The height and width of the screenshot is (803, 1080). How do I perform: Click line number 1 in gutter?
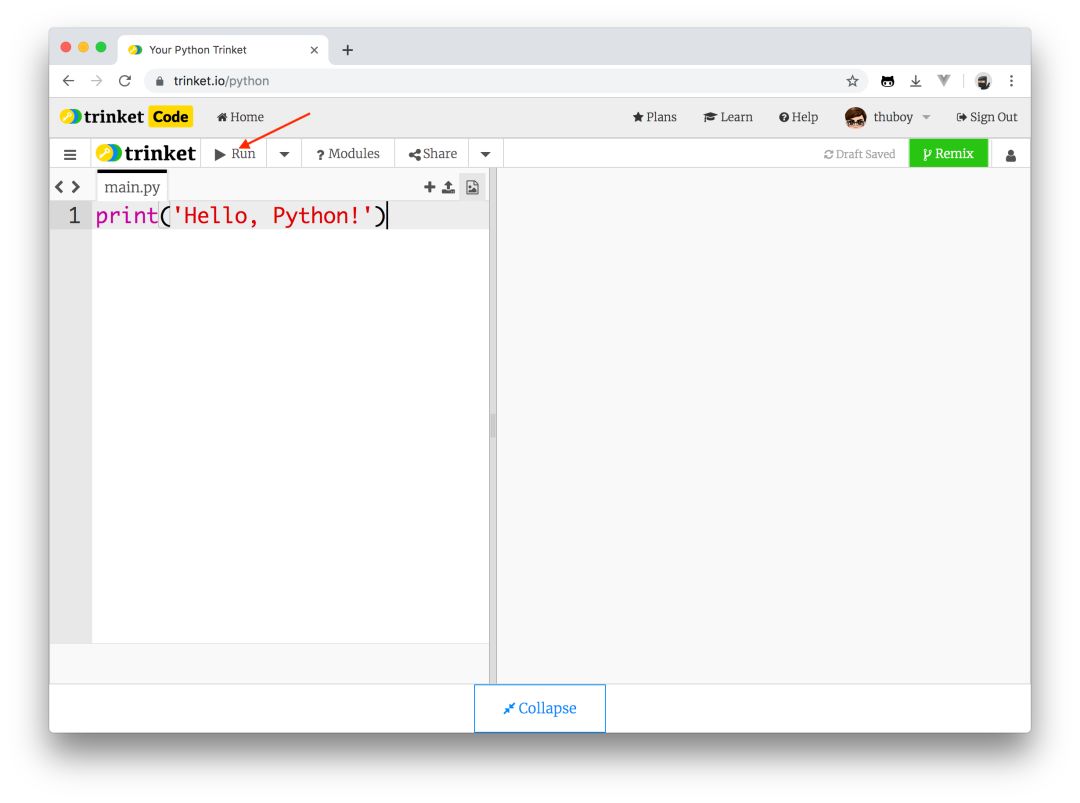tap(74, 216)
